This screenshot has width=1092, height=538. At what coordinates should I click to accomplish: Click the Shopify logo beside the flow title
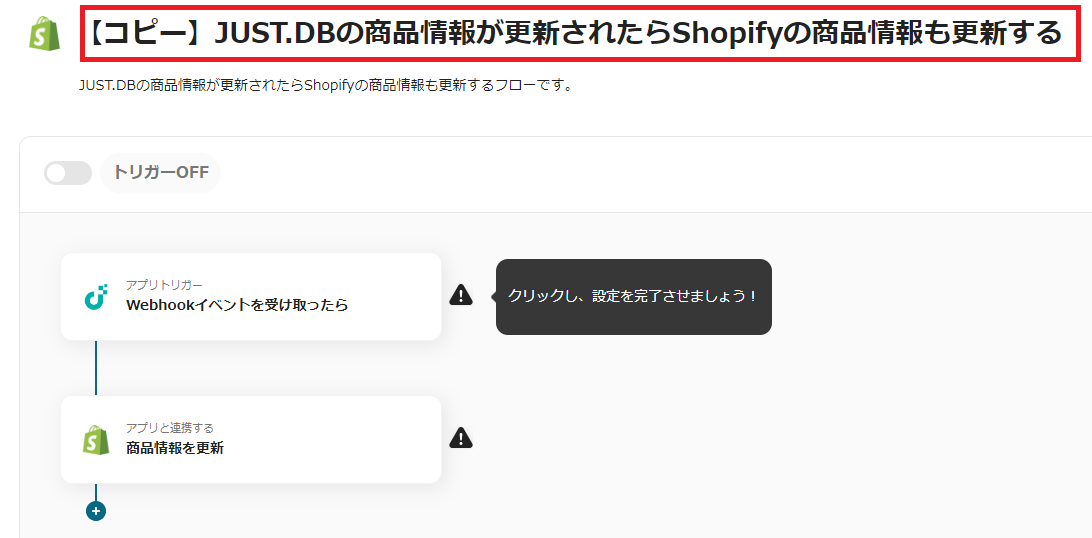click(45, 33)
